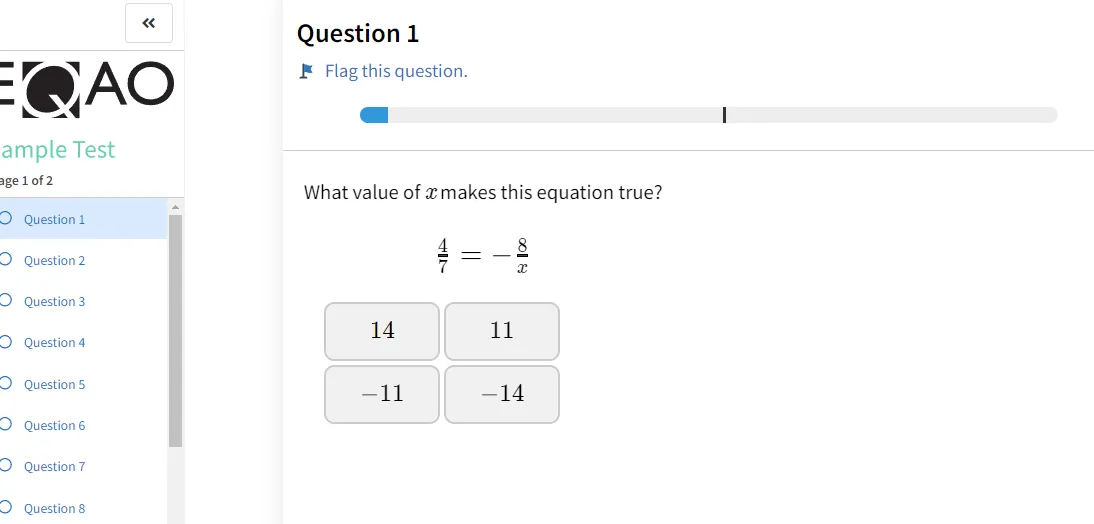Select the circle beside Question 2

(x=6, y=260)
